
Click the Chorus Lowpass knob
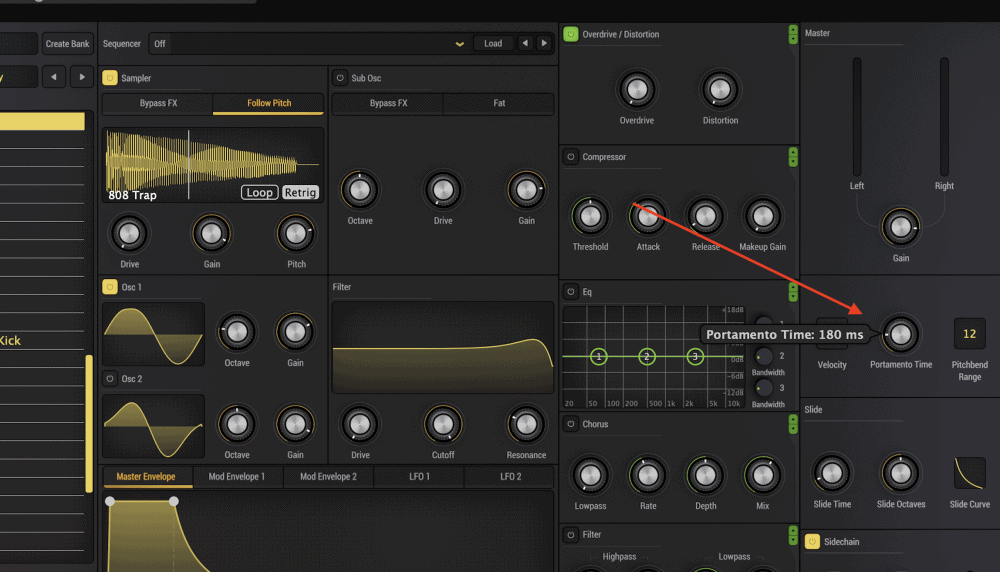click(590, 475)
